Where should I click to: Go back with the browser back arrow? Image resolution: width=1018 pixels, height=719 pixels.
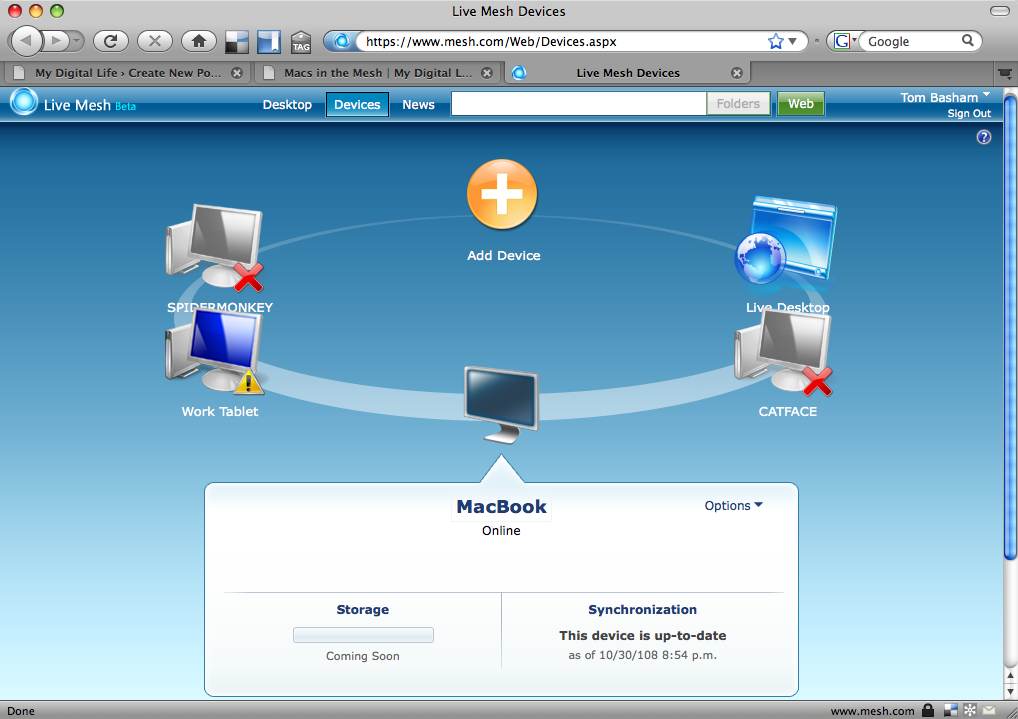click(x=26, y=41)
